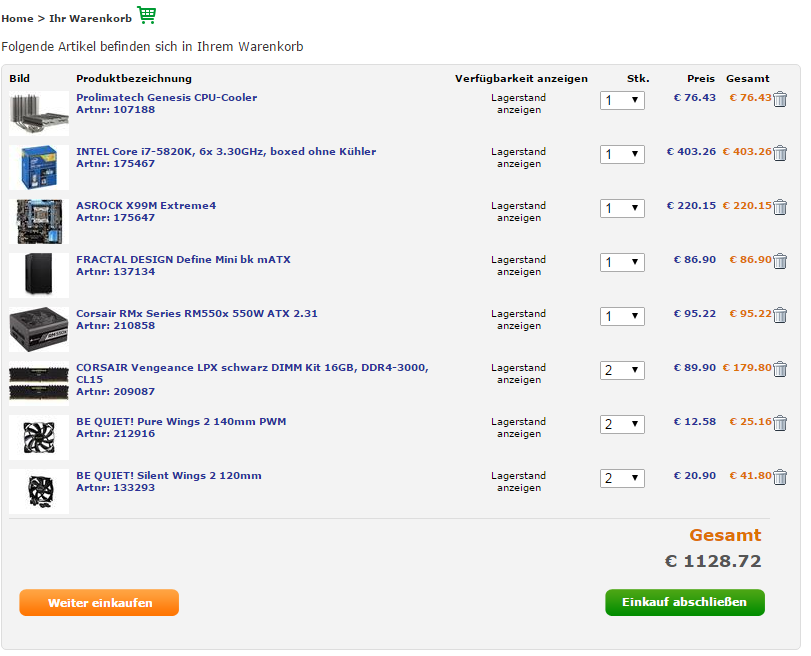Show Lagerstand for Corsair RM550x

[x=518, y=320]
